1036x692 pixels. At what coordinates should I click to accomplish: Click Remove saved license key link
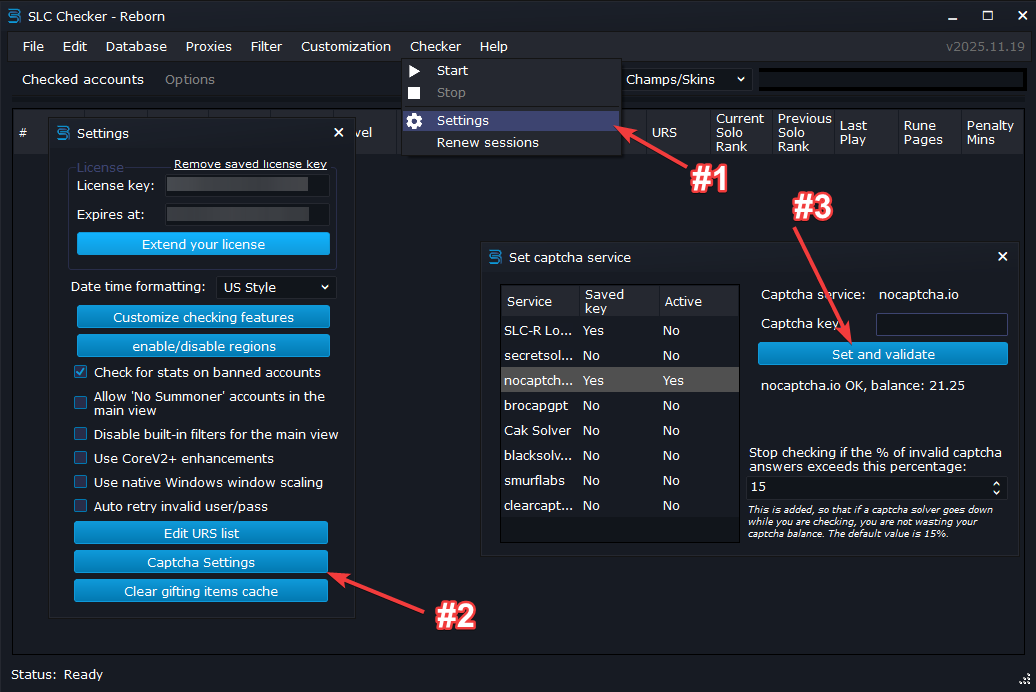(250, 164)
